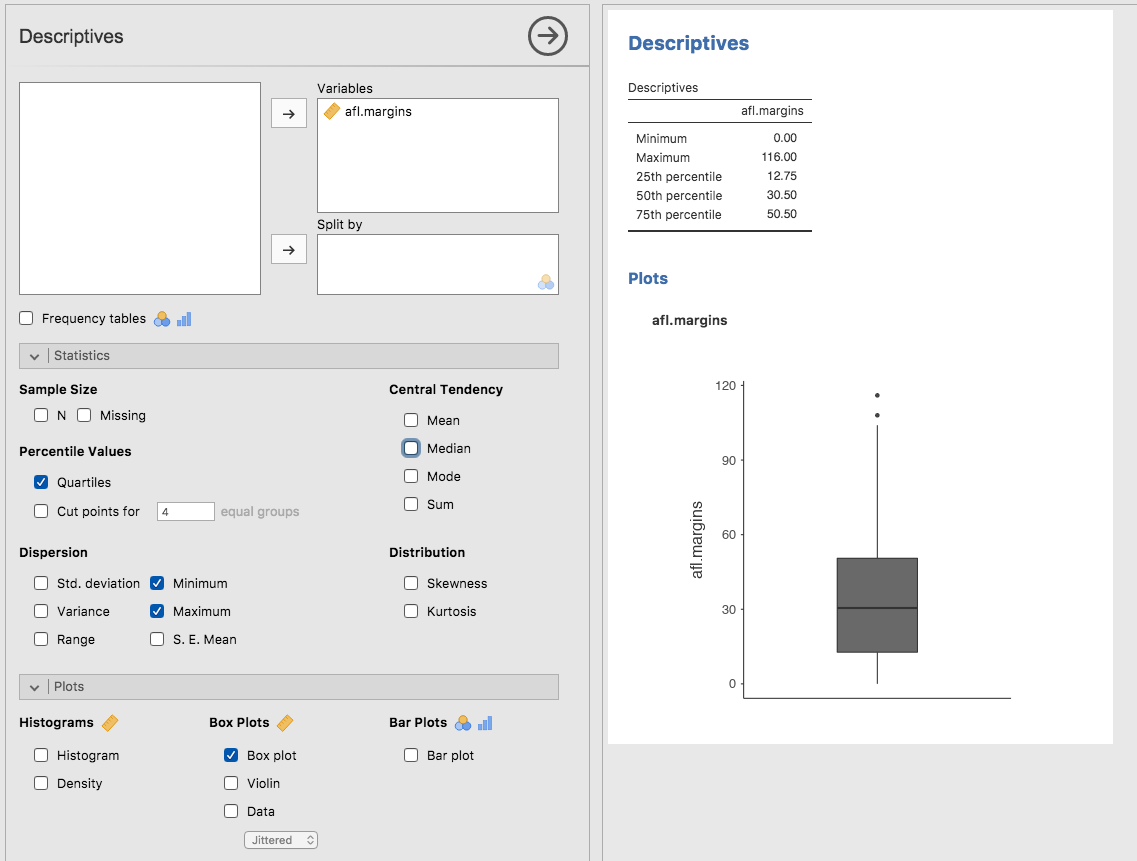Click ruler icon next to afl.margins variable
This screenshot has width=1137, height=861.
click(x=332, y=111)
